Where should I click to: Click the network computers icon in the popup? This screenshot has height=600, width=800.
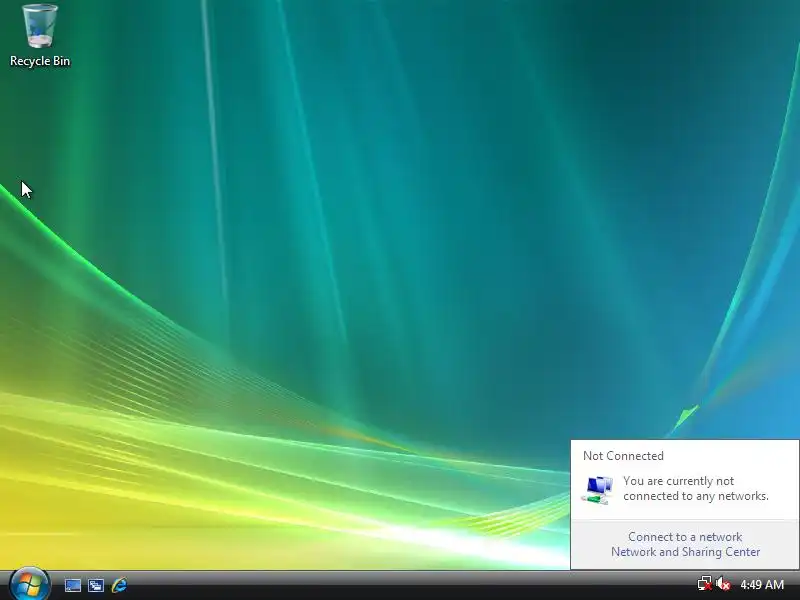tap(597, 489)
